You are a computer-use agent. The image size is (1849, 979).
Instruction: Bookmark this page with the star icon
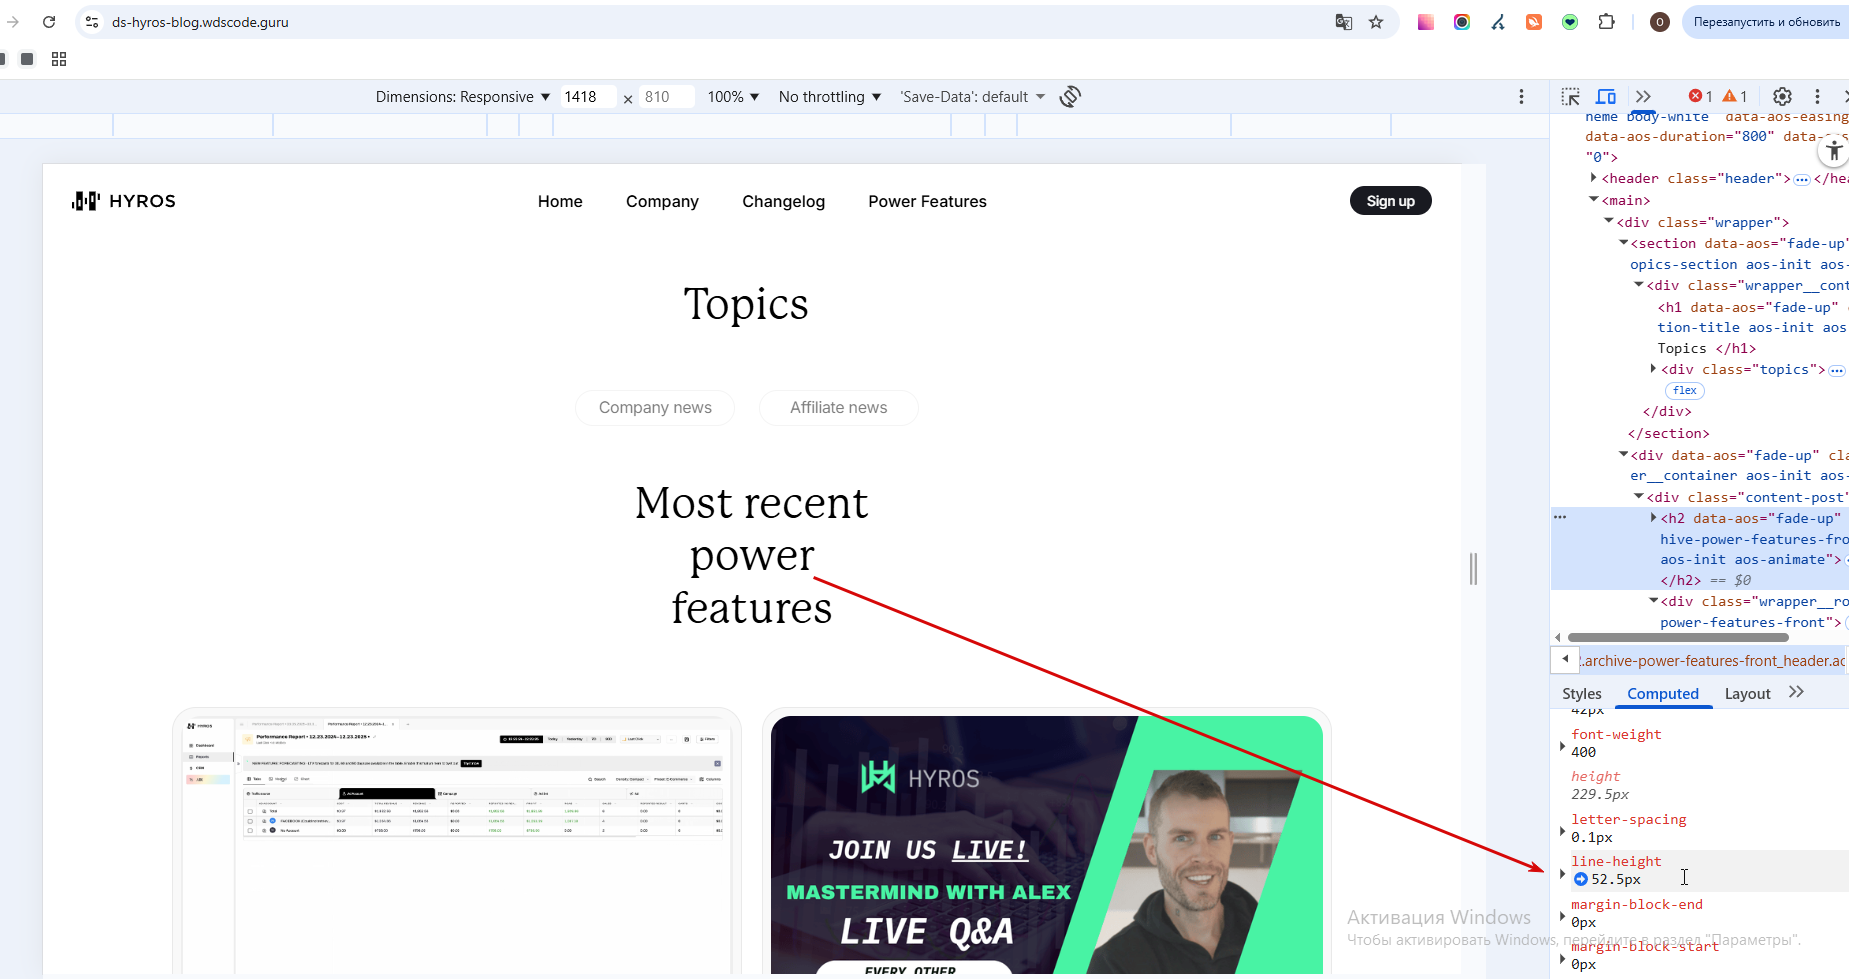(x=1376, y=21)
